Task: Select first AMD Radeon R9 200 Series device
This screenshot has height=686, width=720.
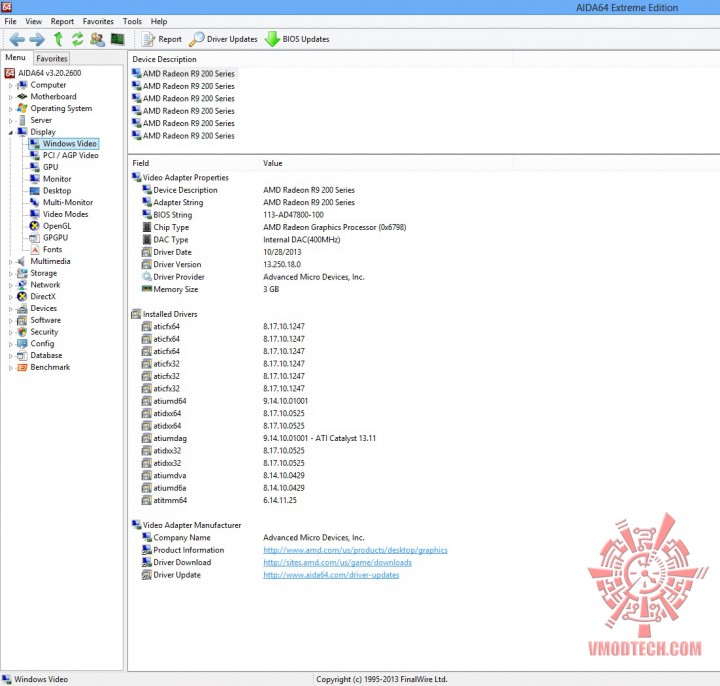Action: (x=184, y=73)
